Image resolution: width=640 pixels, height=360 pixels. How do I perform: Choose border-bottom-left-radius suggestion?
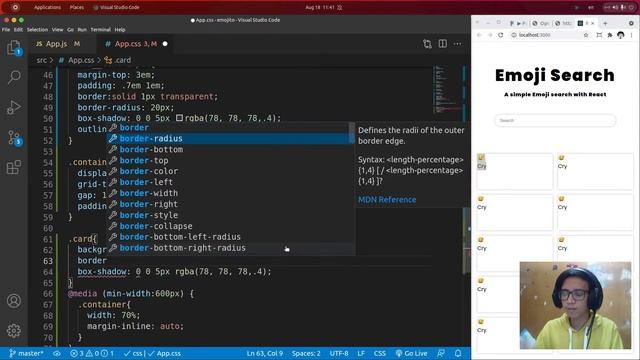pos(231,237)
